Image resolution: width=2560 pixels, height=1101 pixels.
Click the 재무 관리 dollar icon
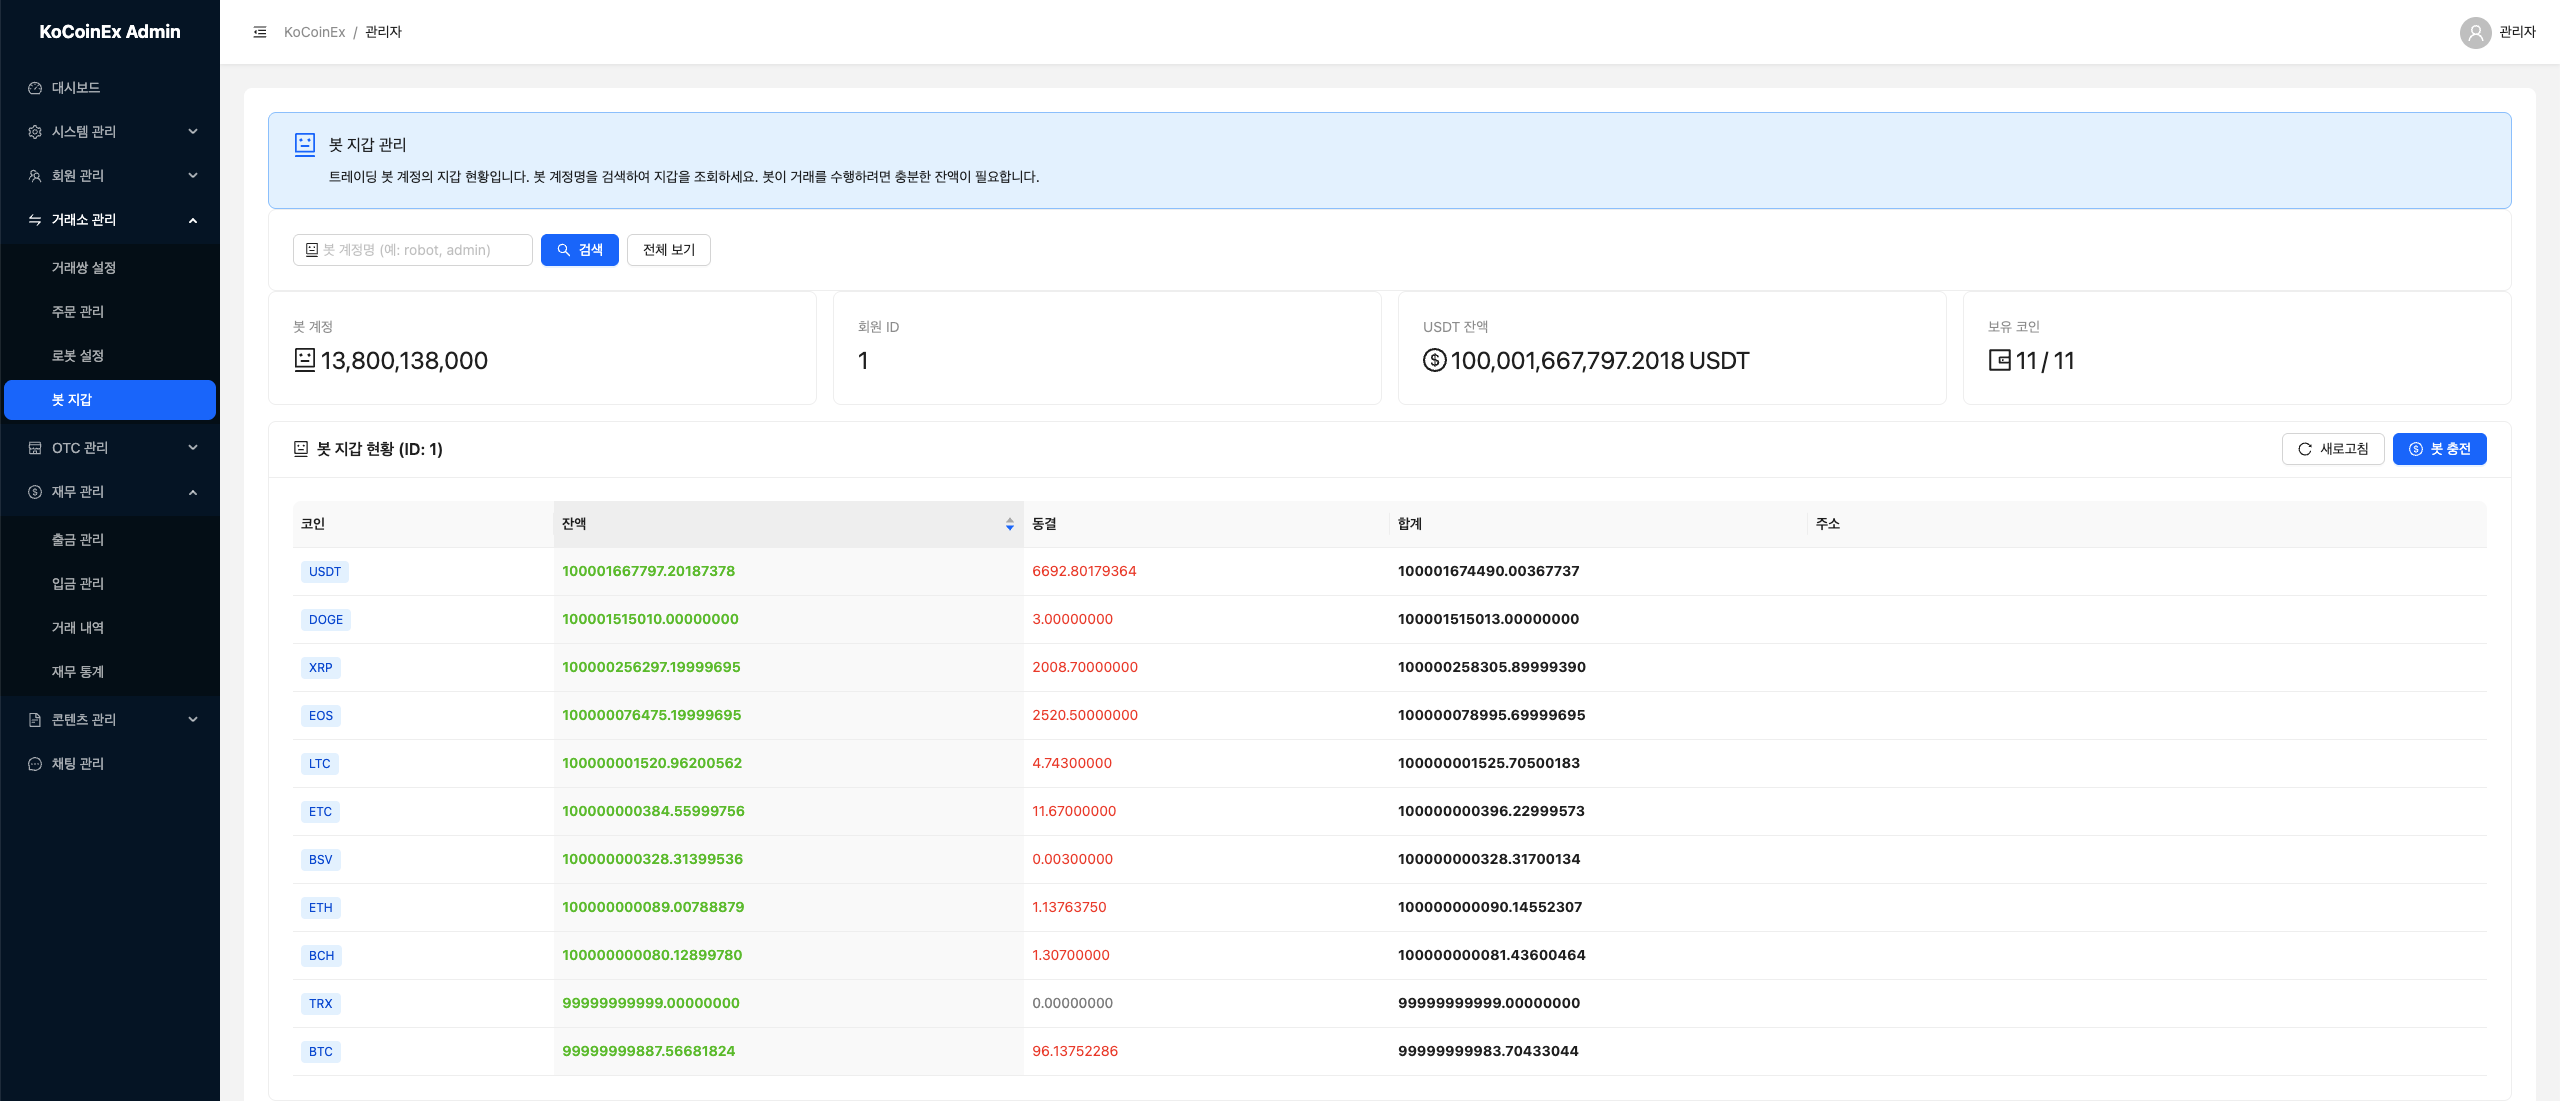pyautogui.click(x=35, y=492)
